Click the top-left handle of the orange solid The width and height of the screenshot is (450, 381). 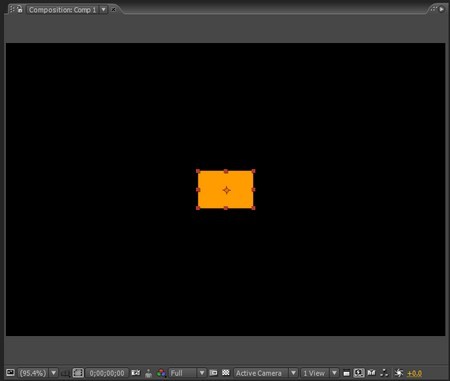point(198,171)
